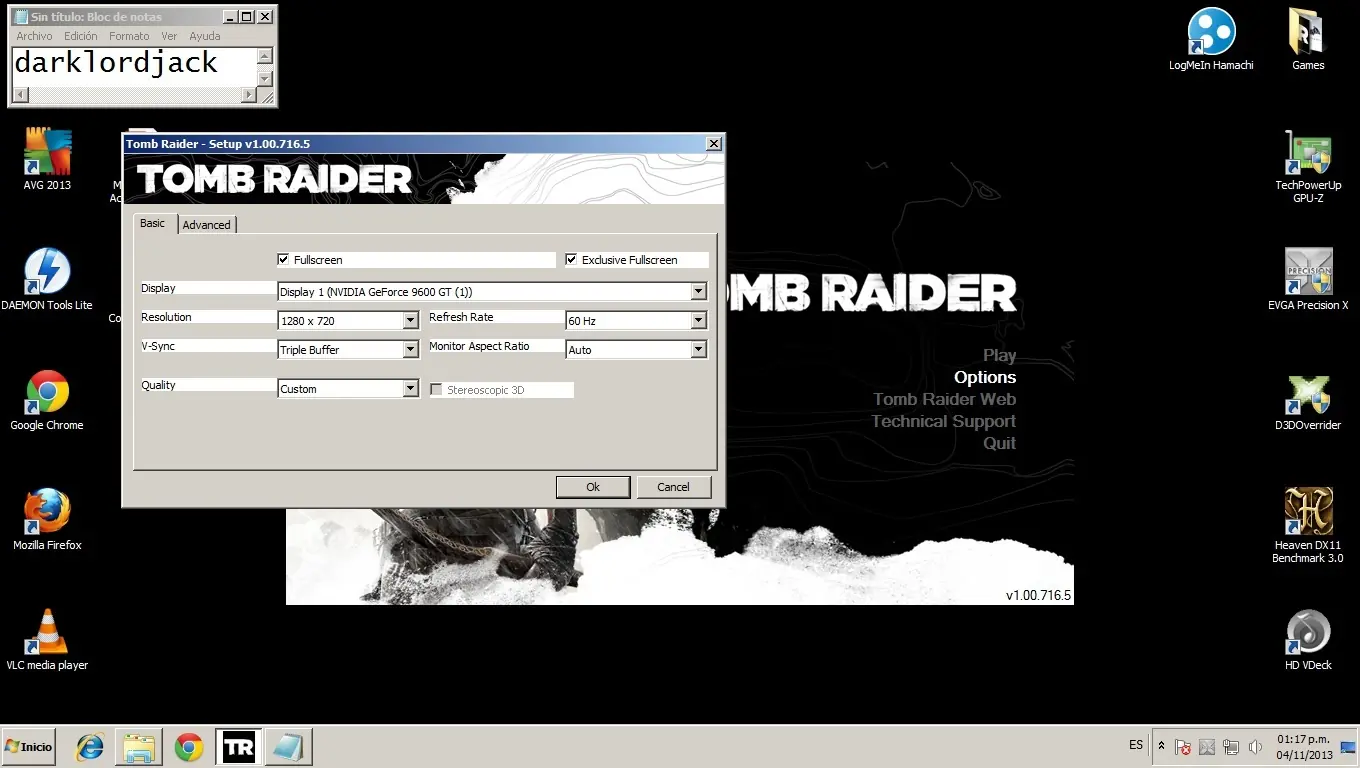The image size is (1360, 768).
Task: Expand the Quality dropdown set to Custom
Action: pos(410,389)
